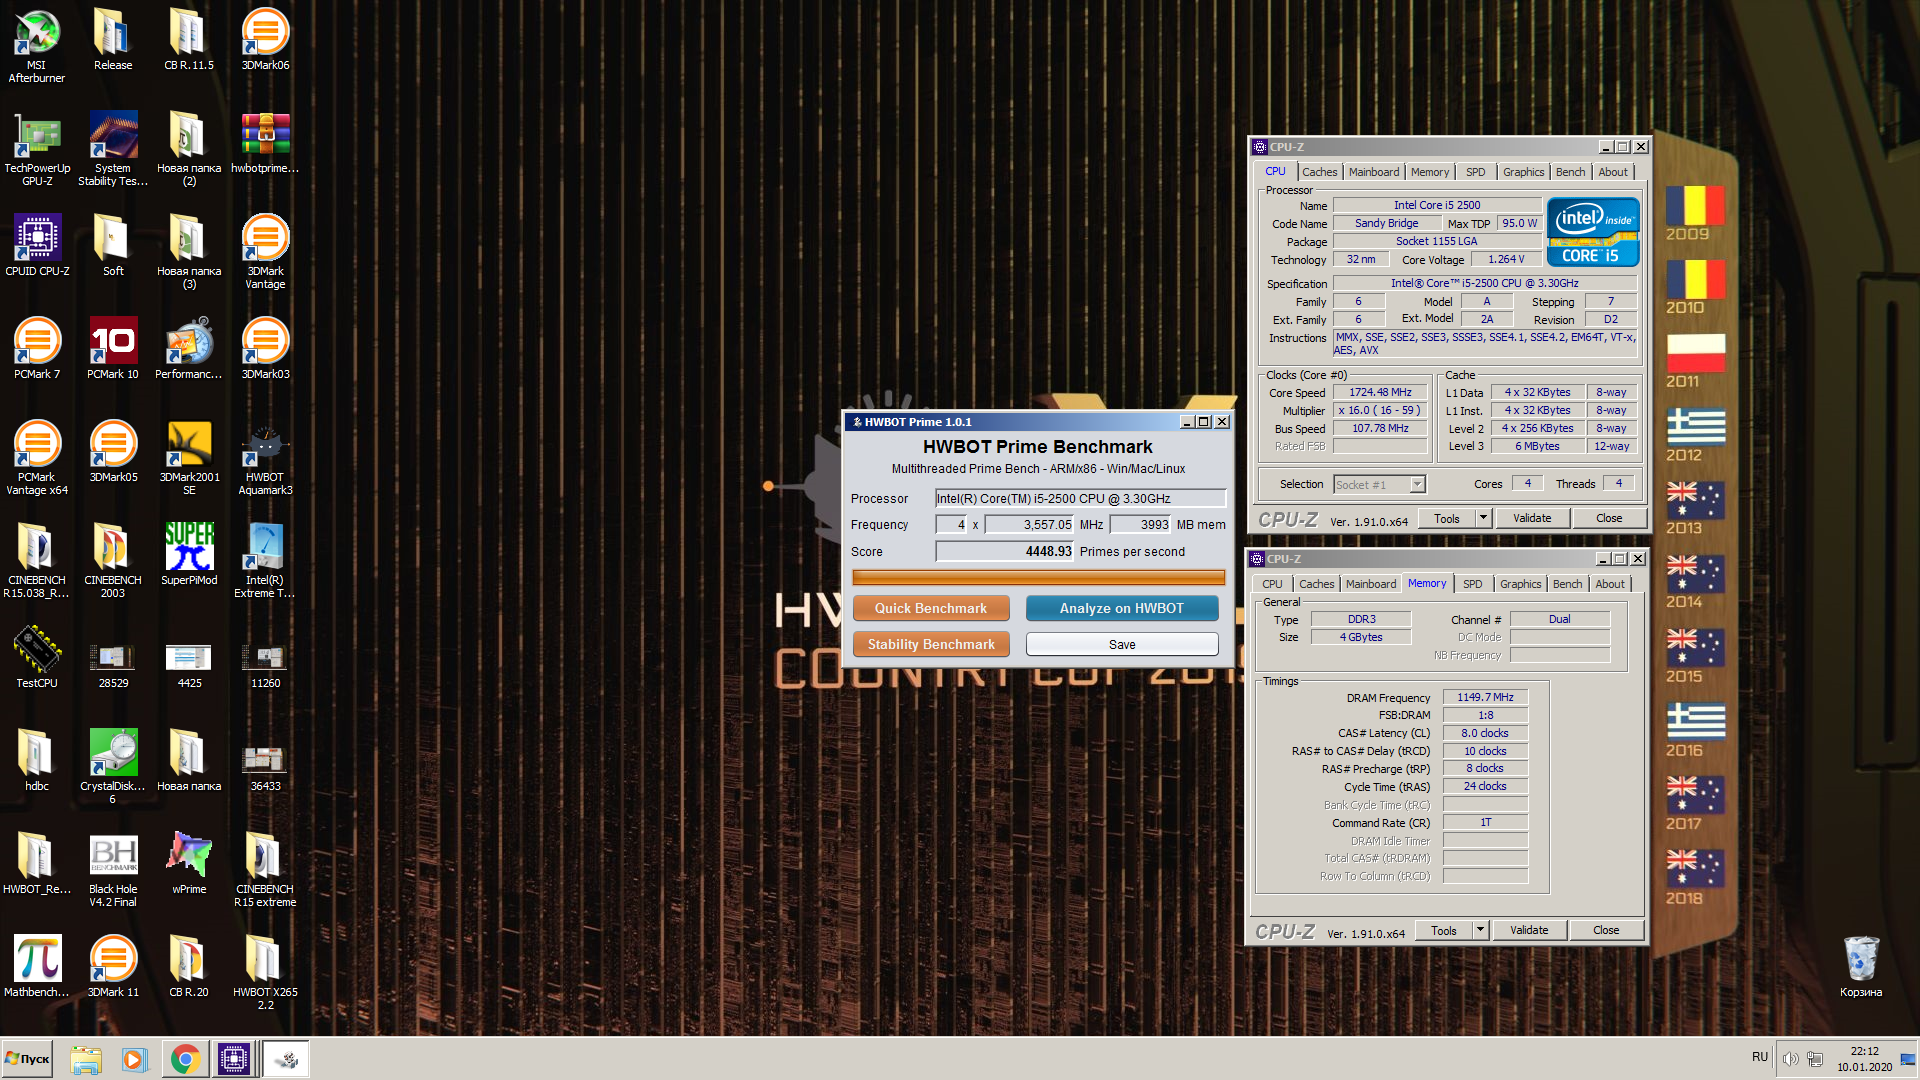Image resolution: width=1920 pixels, height=1080 pixels.
Task: Start the Stability Benchmark
Action: pos(930,644)
